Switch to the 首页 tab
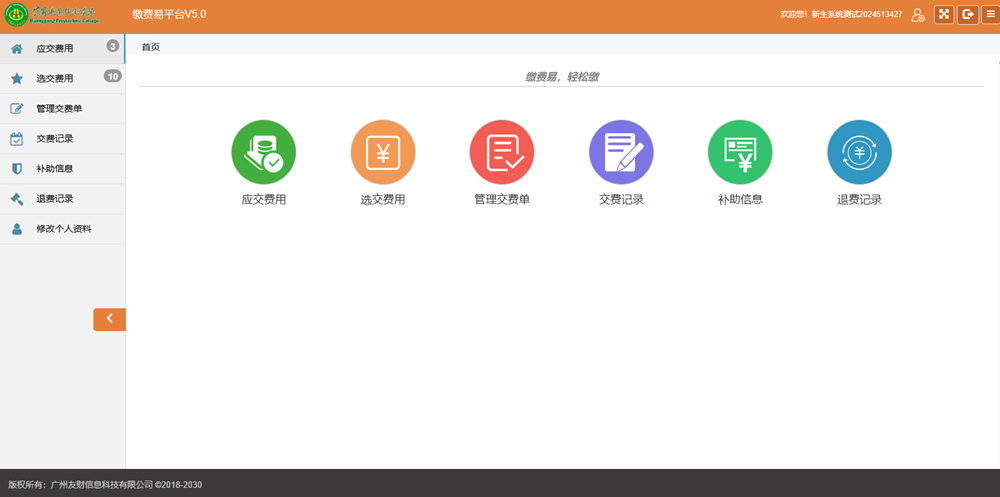Screen dimensions: 1000x497 (x=150, y=47)
